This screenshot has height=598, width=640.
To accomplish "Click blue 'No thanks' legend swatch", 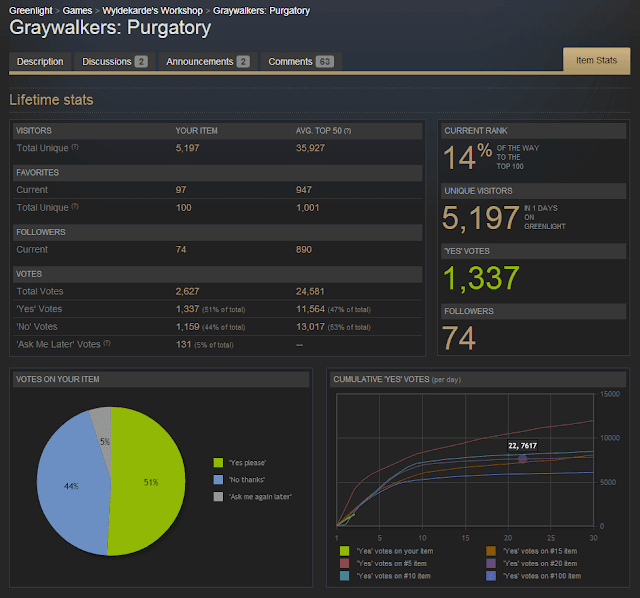I will point(218,480).
